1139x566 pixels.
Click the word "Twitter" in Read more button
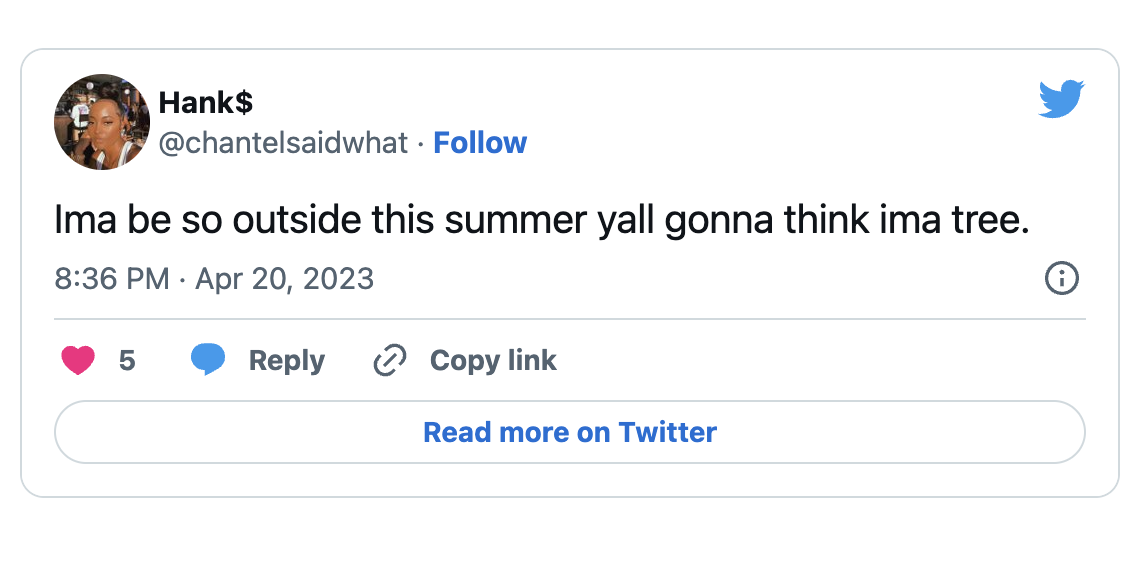click(x=667, y=432)
